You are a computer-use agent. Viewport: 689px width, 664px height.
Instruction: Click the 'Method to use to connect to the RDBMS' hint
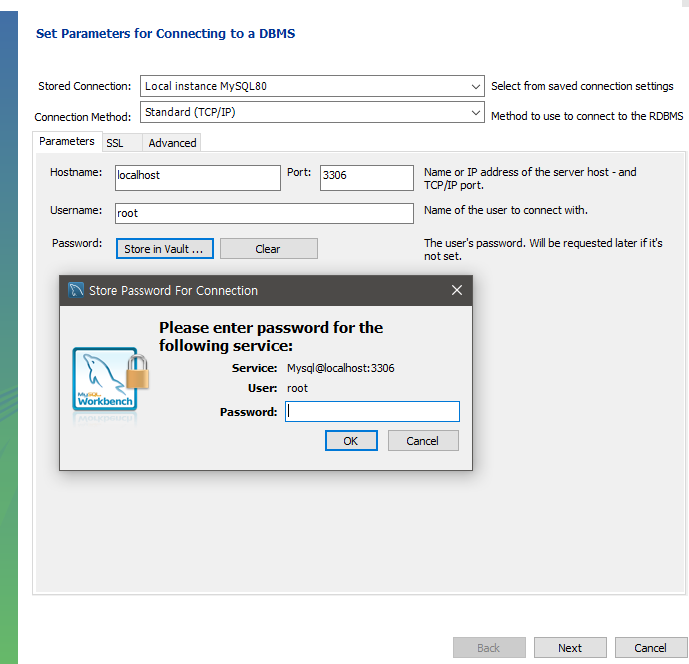pyautogui.click(x=587, y=116)
